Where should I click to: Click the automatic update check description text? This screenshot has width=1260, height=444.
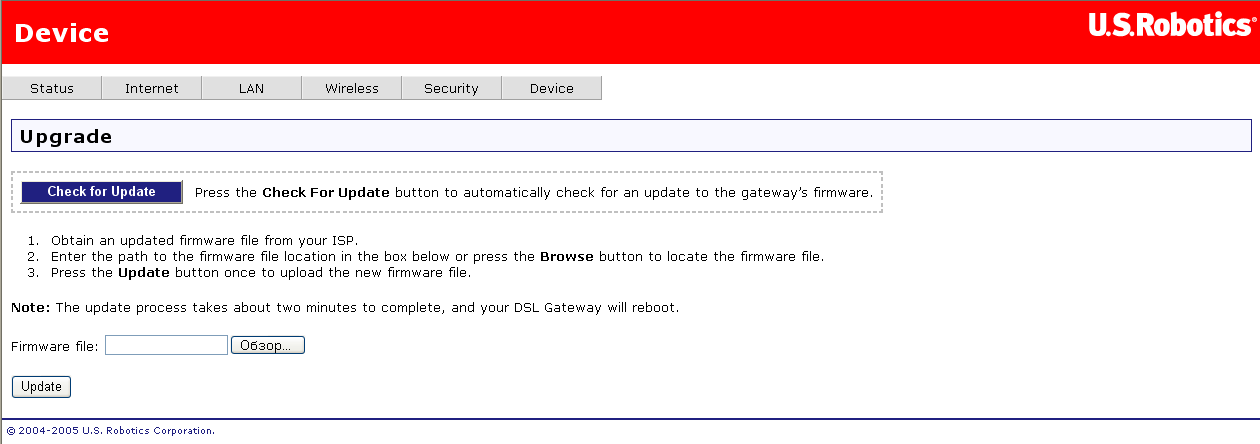533,192
